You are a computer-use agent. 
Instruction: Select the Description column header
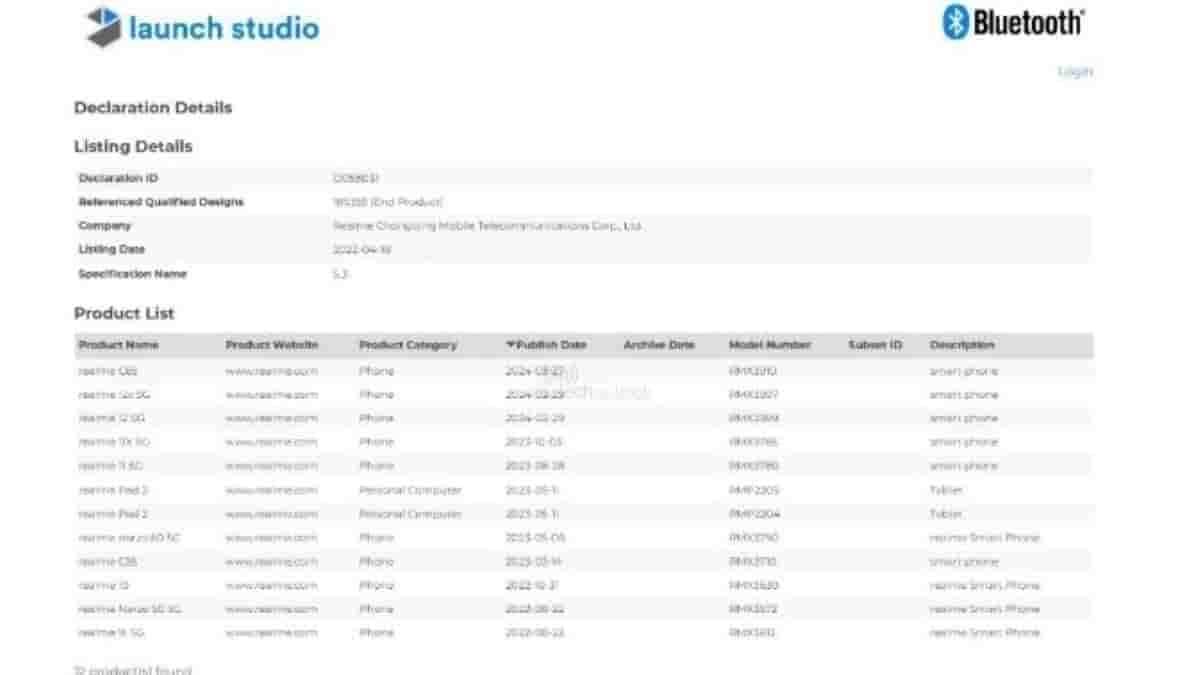coord(962,345)
